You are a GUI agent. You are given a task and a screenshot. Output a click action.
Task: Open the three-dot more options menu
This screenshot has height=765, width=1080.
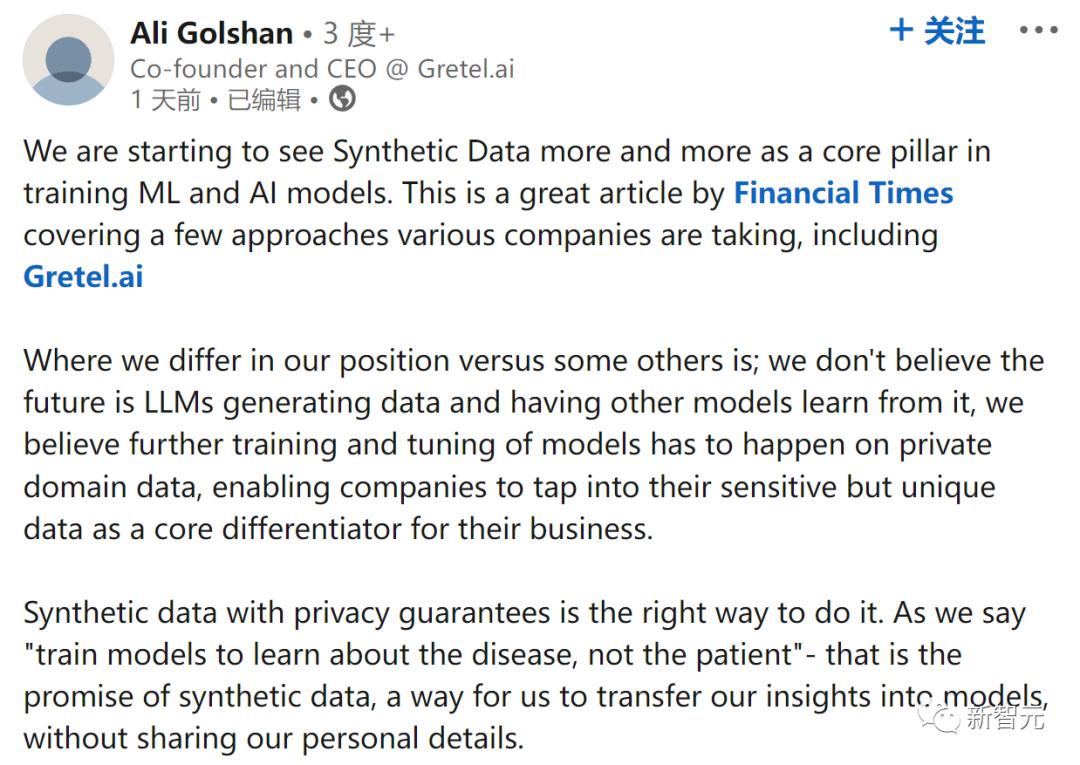(1038, 30)
